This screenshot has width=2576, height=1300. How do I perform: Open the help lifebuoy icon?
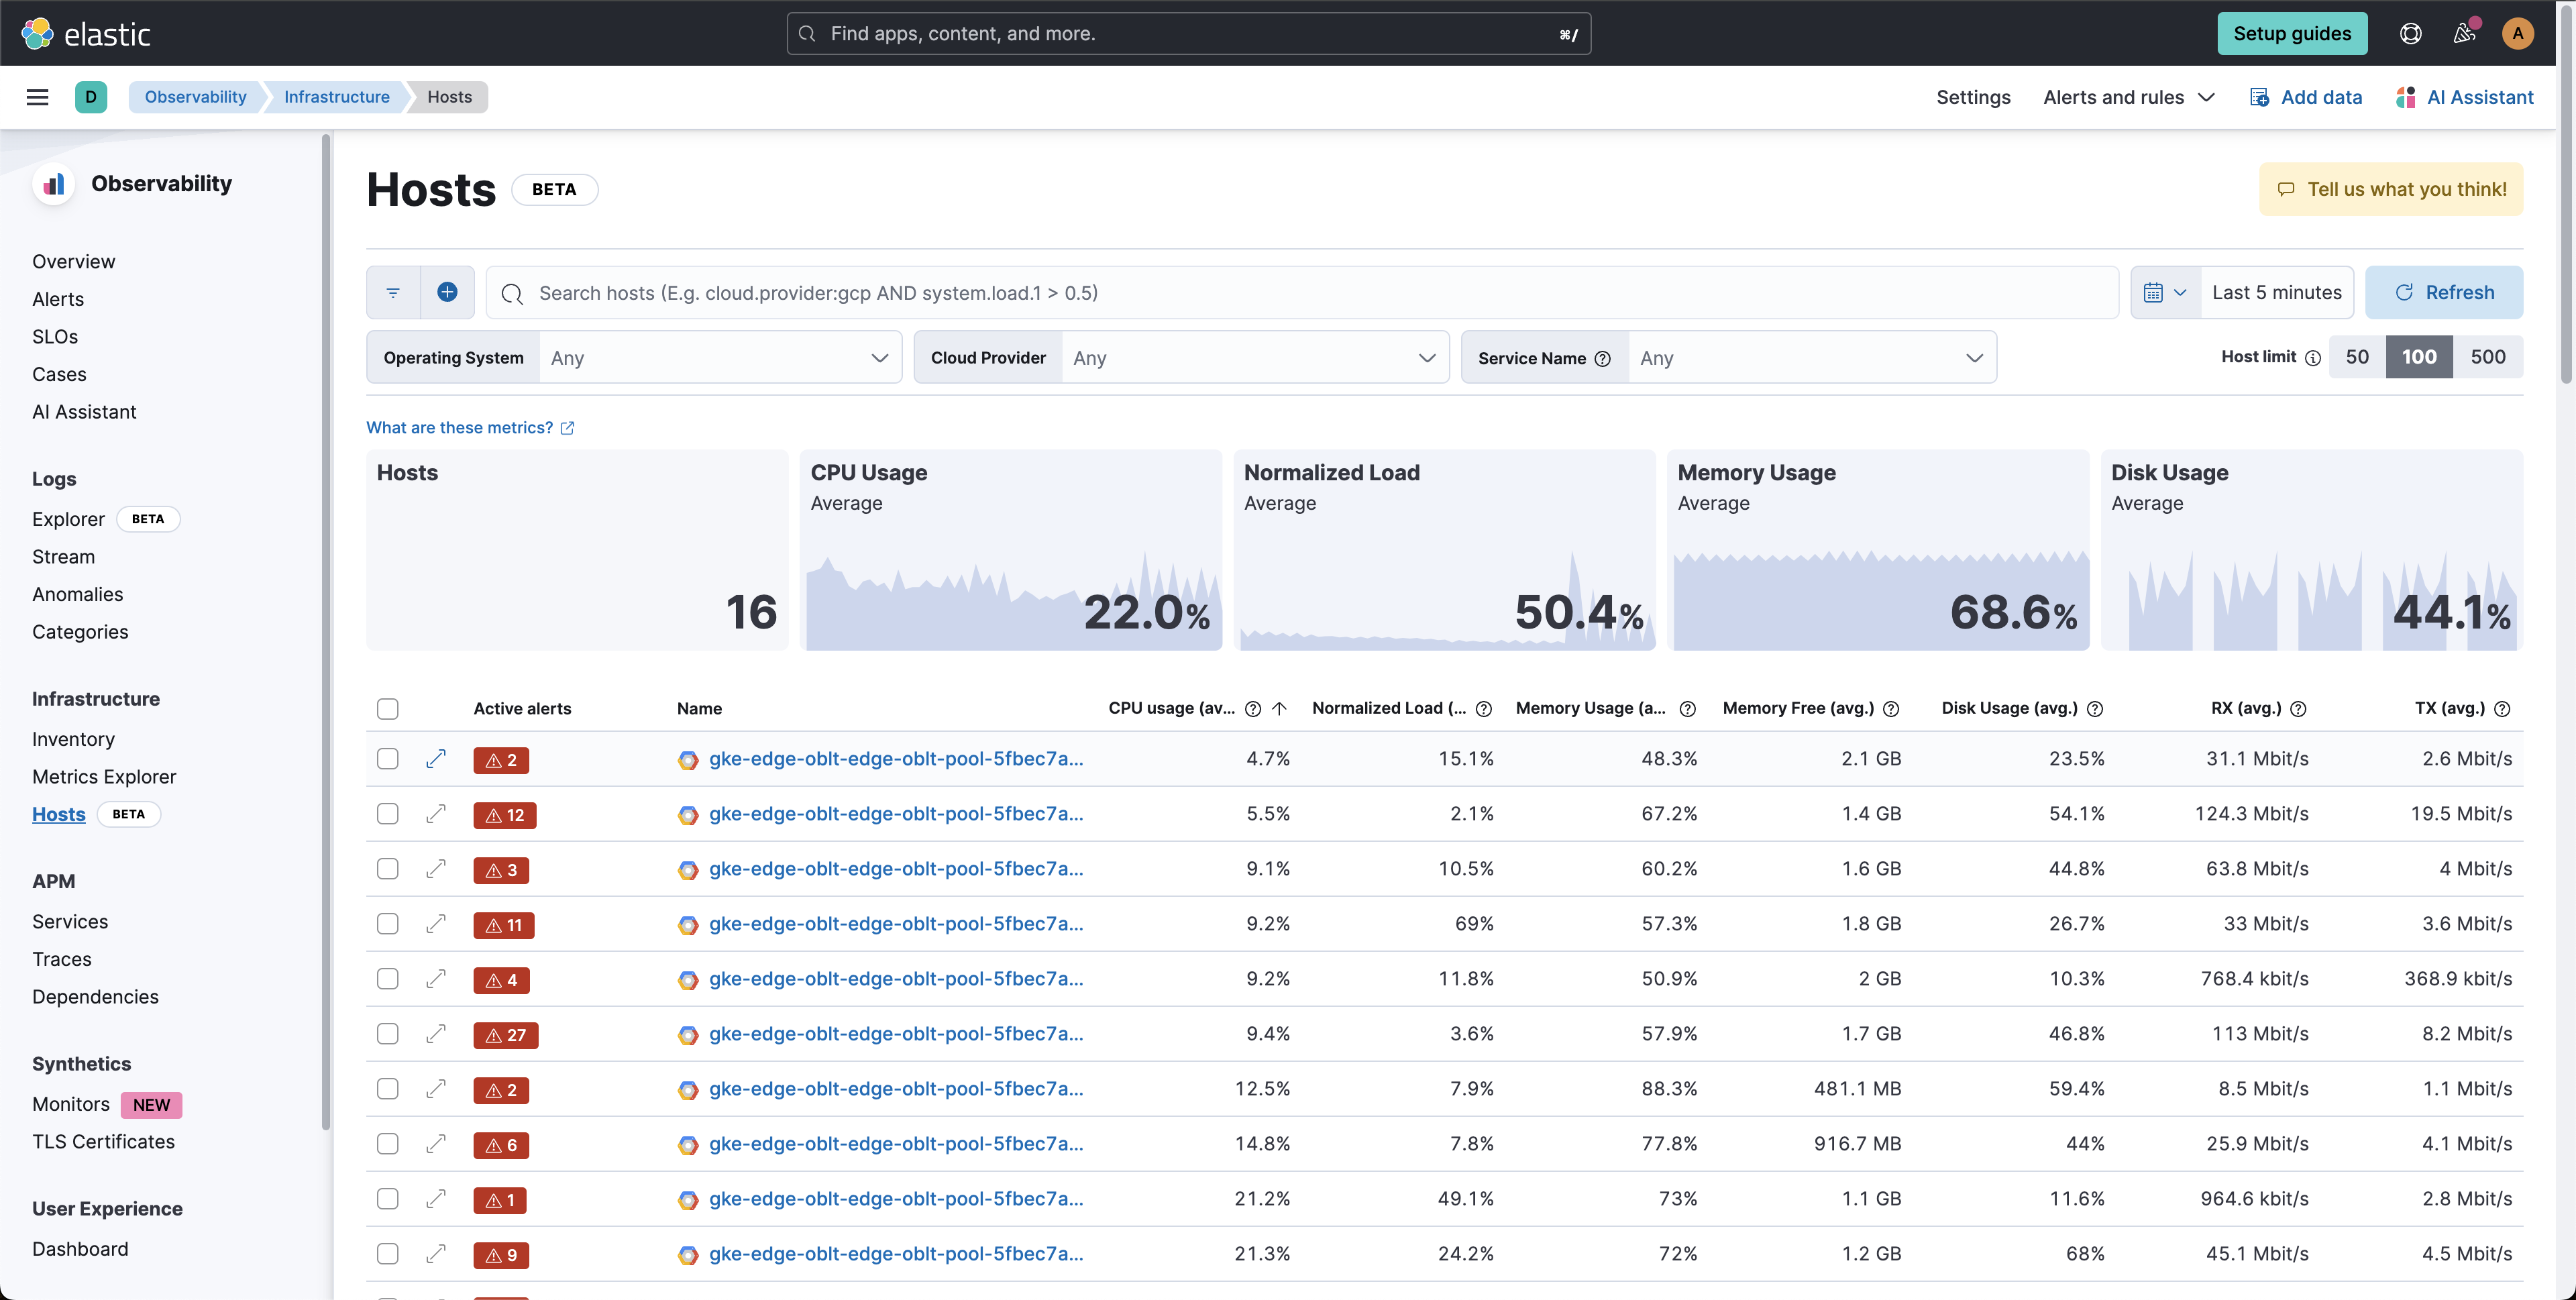point(2410,33)
